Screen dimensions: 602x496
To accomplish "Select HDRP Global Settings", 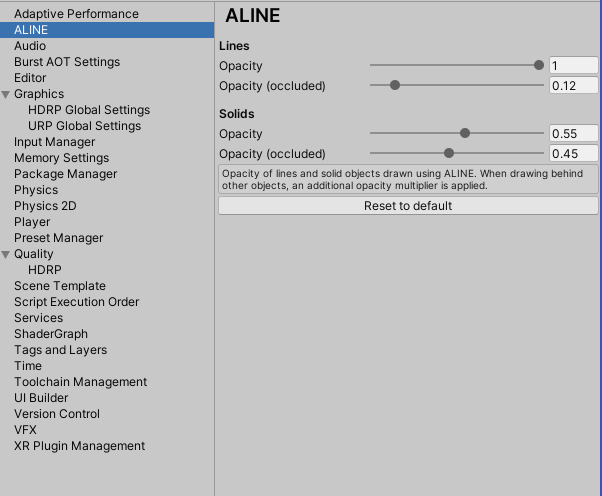I will tap(89, 110).
